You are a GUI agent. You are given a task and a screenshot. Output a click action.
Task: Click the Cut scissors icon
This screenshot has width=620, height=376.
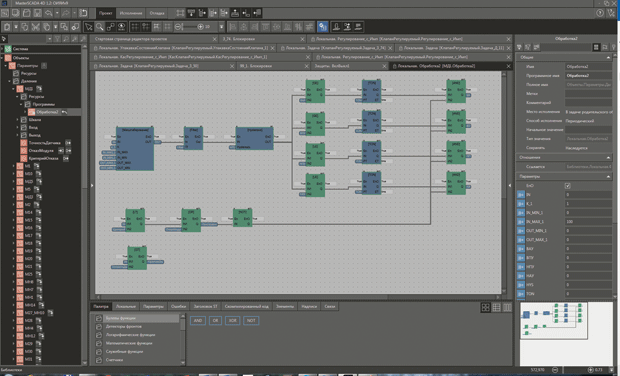[36, 27]
